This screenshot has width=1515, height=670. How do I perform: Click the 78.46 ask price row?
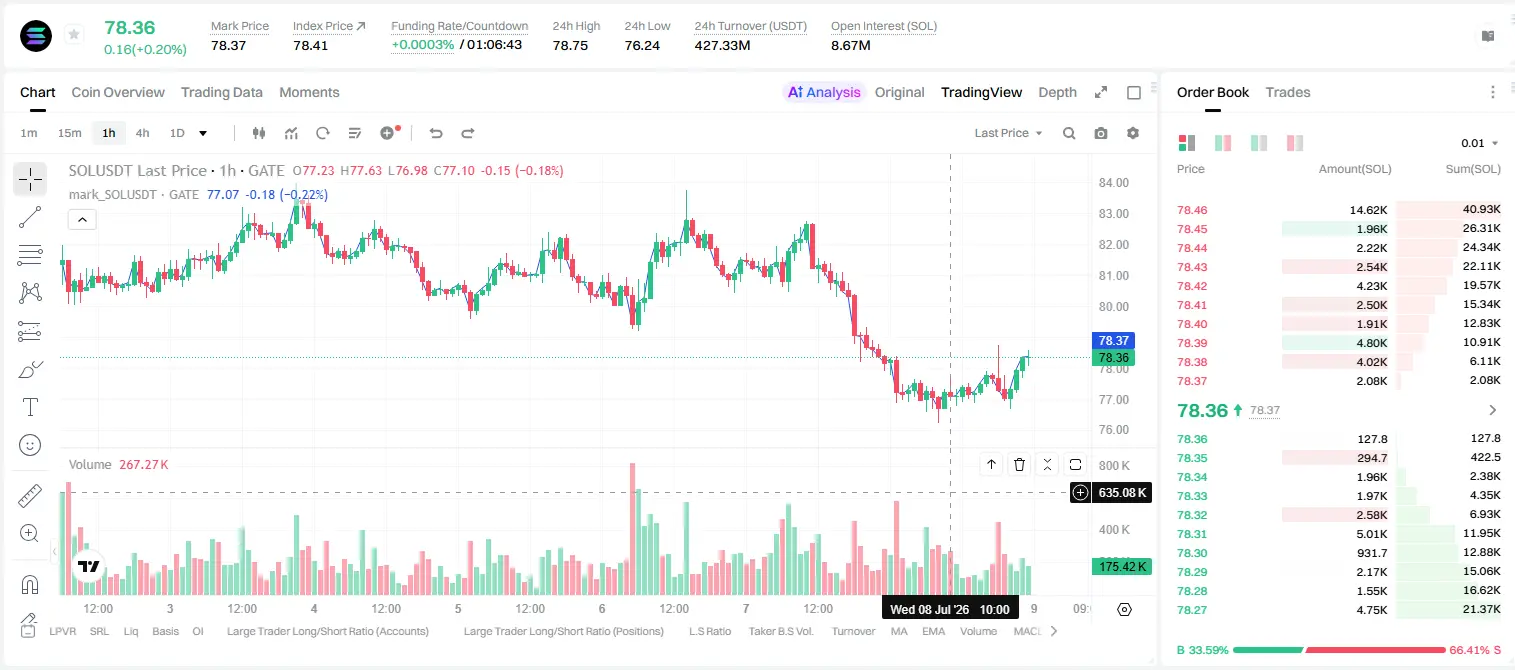(1339, 210)
